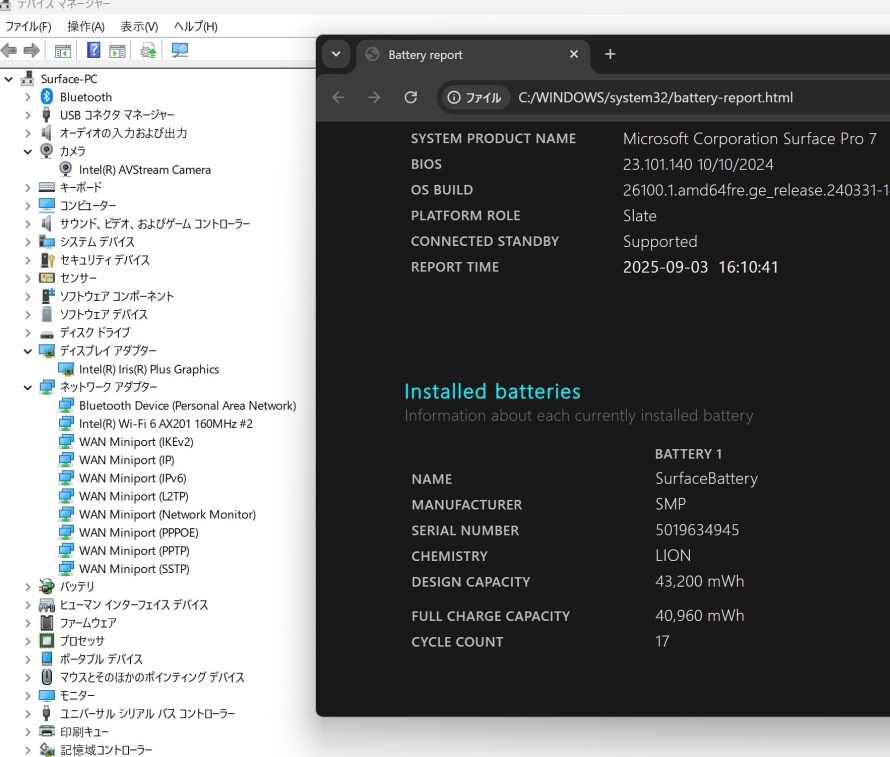
Task: Open browser tab search dropdown arrow
Action: [336, 54]
